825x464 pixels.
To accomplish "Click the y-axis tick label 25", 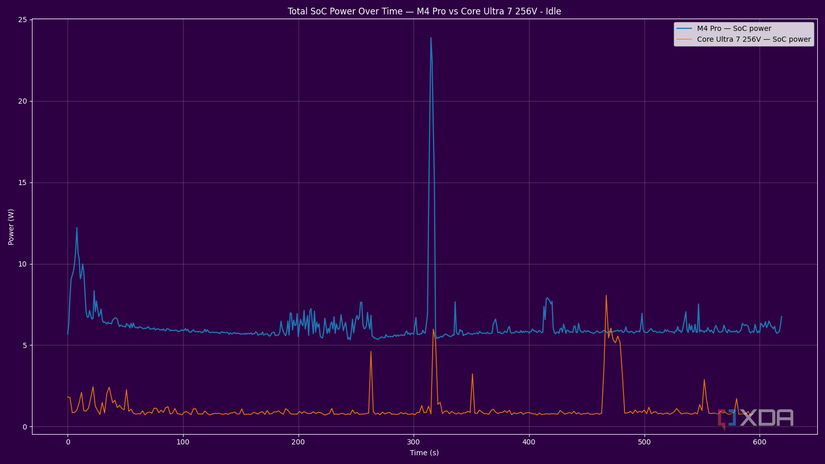I will (x=22, y=20).
